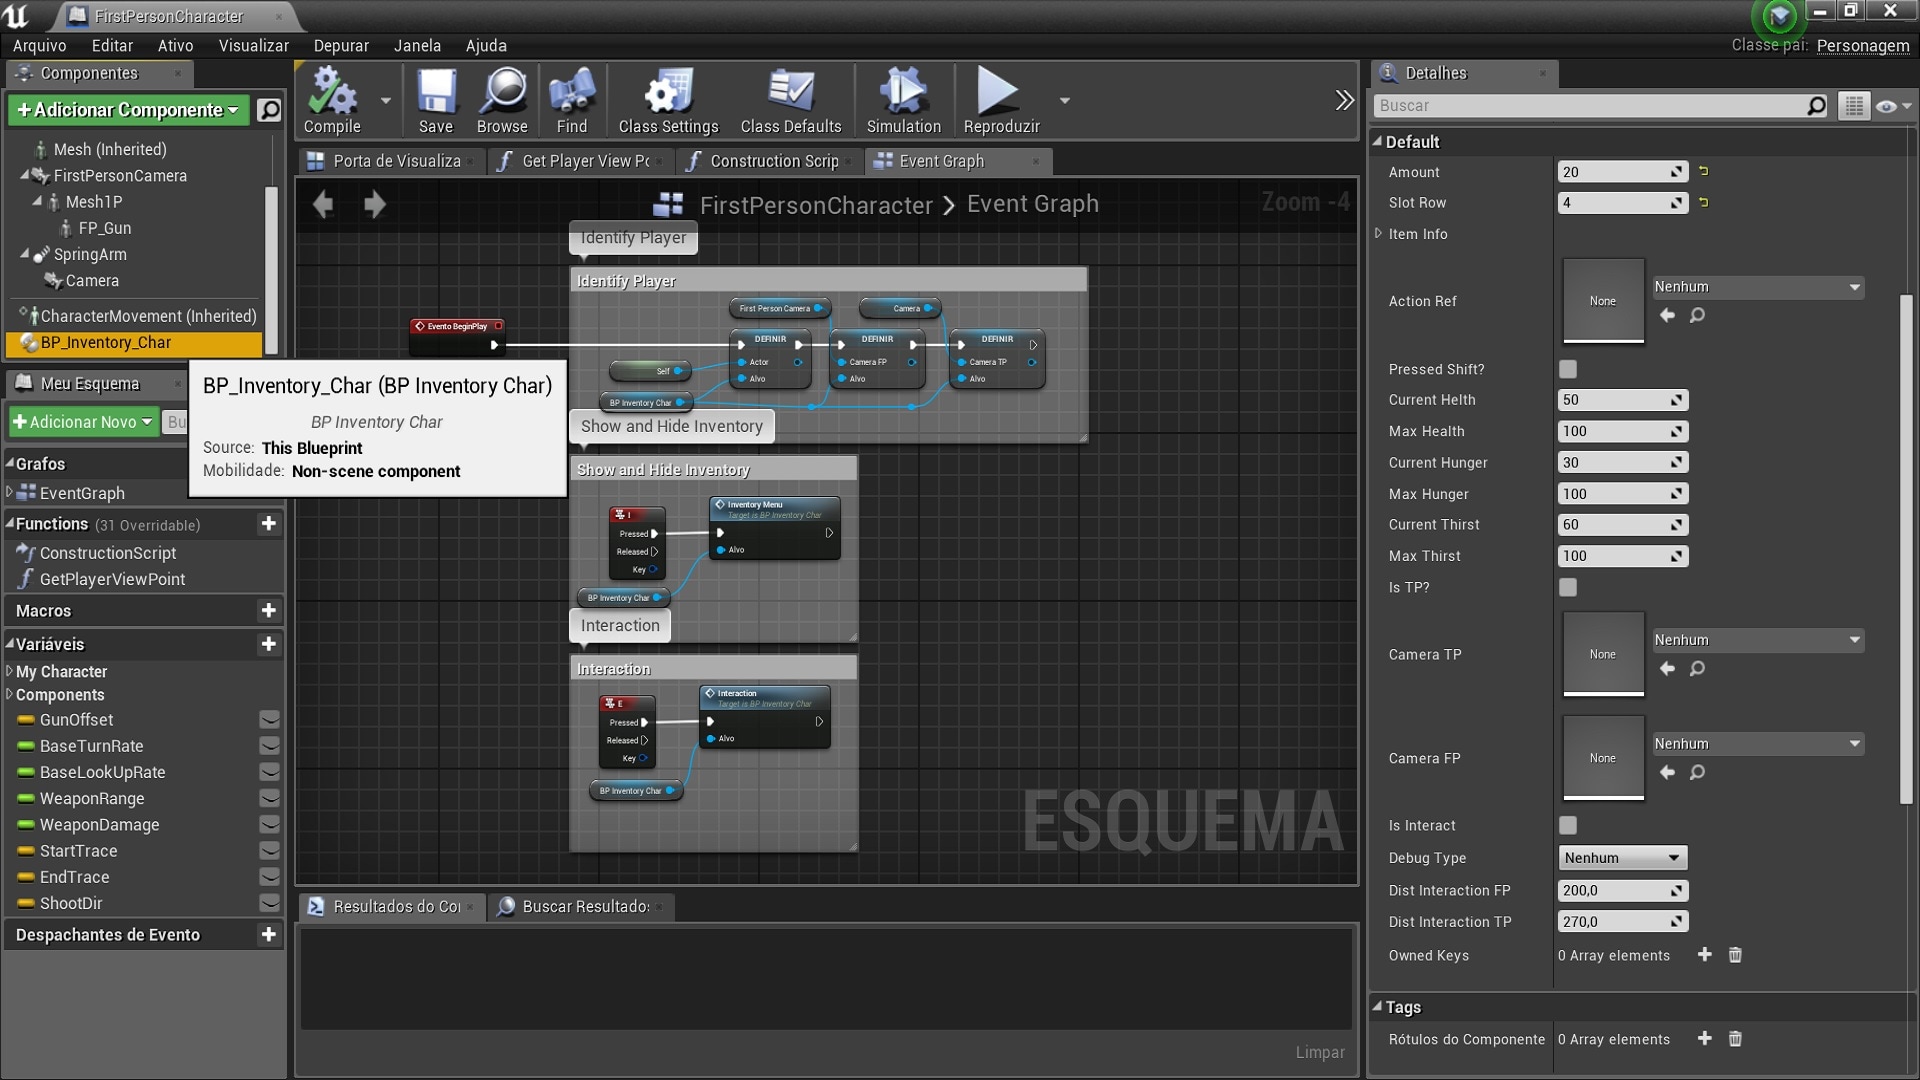Open Class Settings
Viewport: 1920px width, 1080px height.
pyautogui.click(x=667, y=100)
